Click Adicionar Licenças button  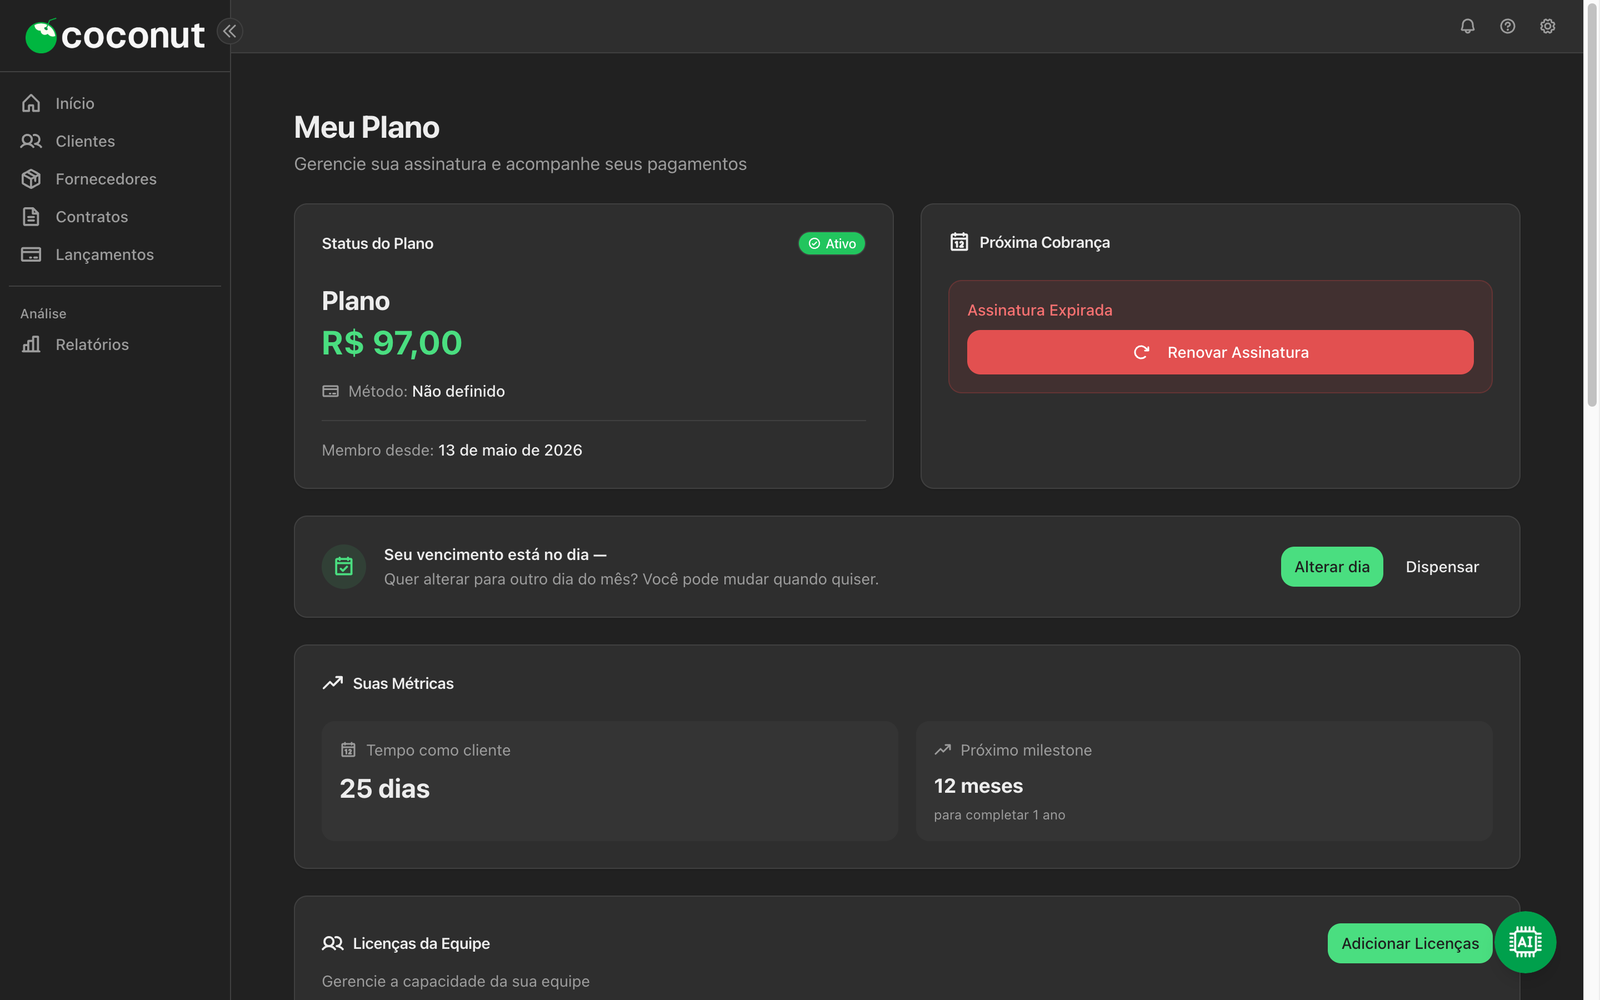click(1410, 944)
